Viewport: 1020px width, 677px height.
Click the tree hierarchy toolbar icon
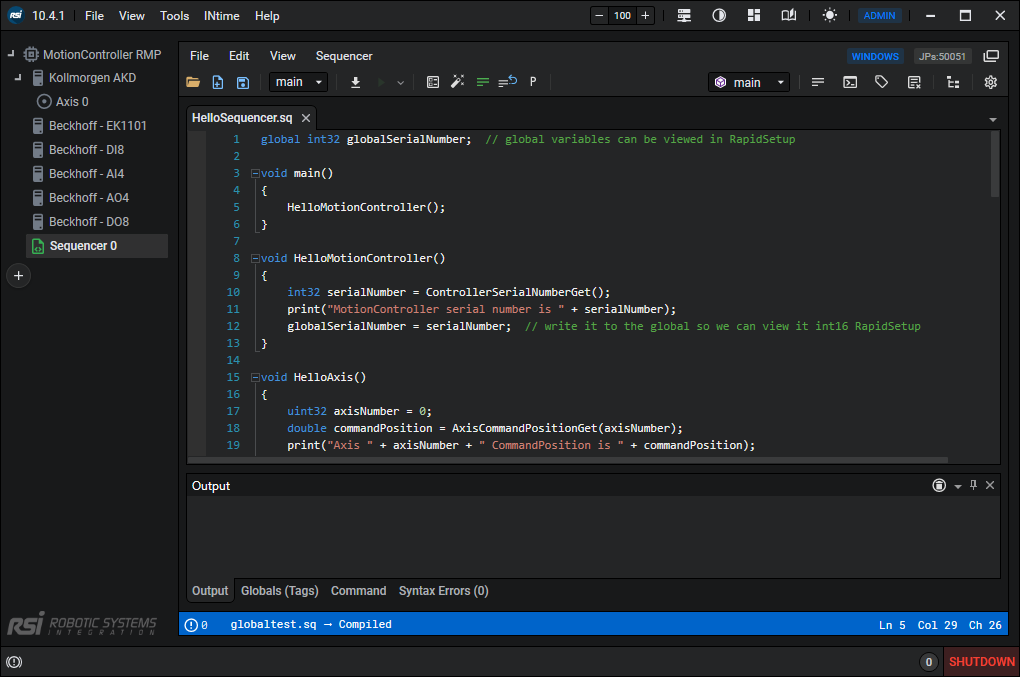(953, 82)
